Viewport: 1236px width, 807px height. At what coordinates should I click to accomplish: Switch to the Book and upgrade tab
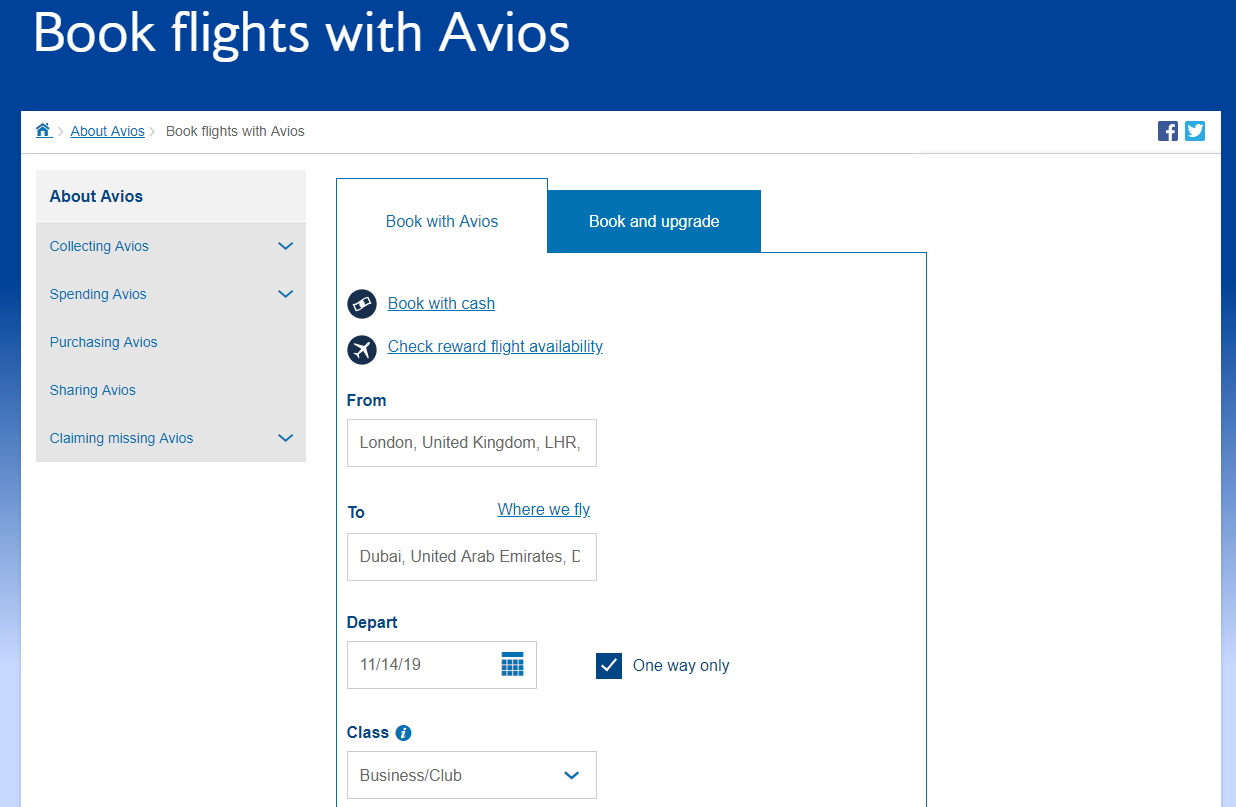(x=654, y=221)
